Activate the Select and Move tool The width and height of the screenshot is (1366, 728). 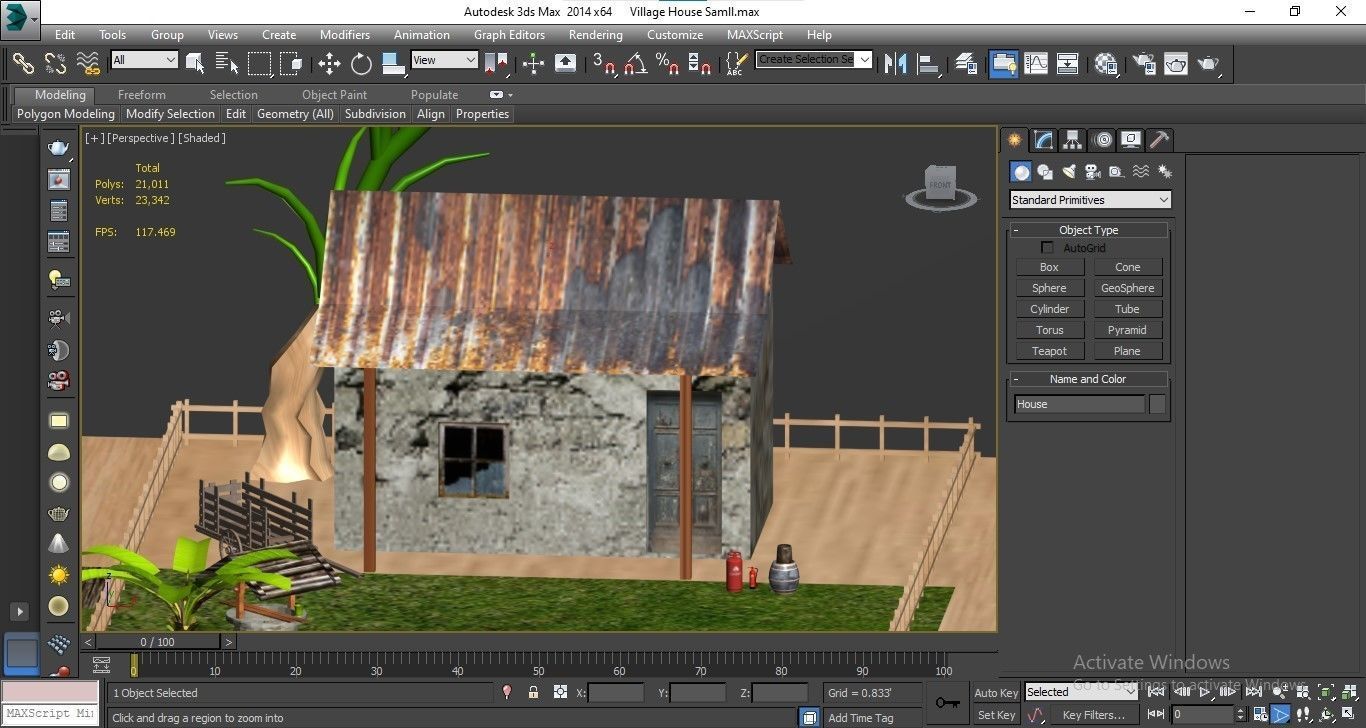point(330,63)
